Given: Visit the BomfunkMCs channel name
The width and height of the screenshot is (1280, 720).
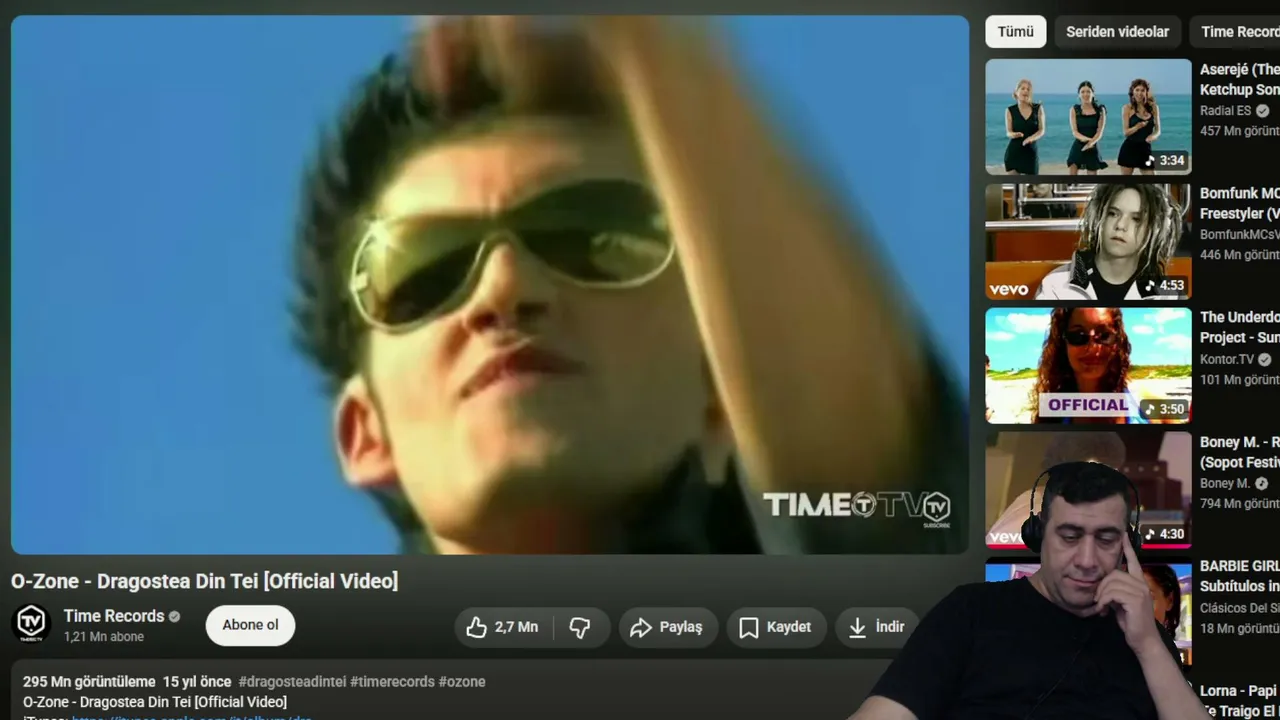Looking at the screenshot, I should (x=1240, y=235).
